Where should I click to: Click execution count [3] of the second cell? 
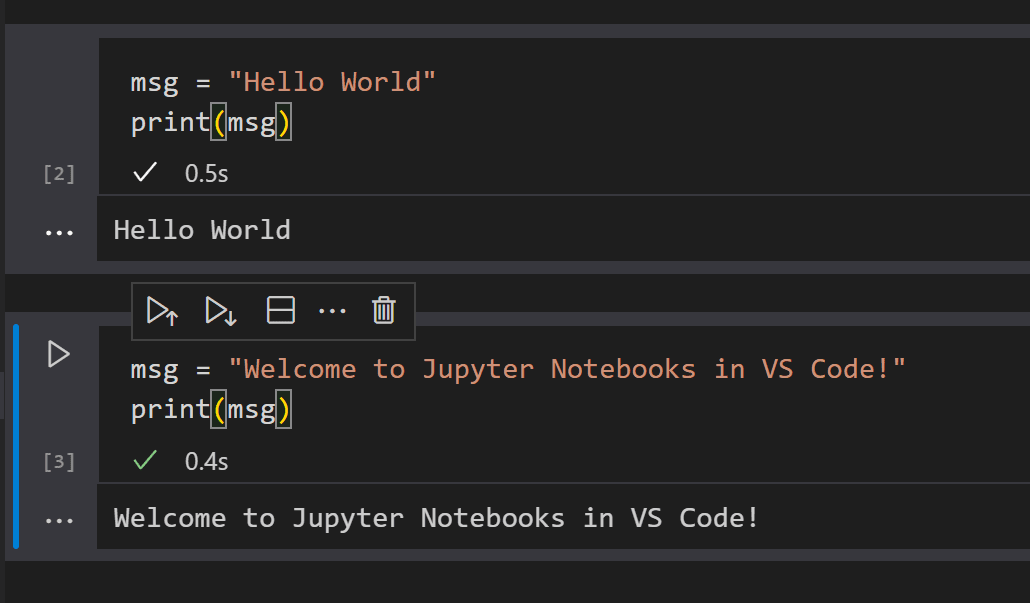coord(58,461)
